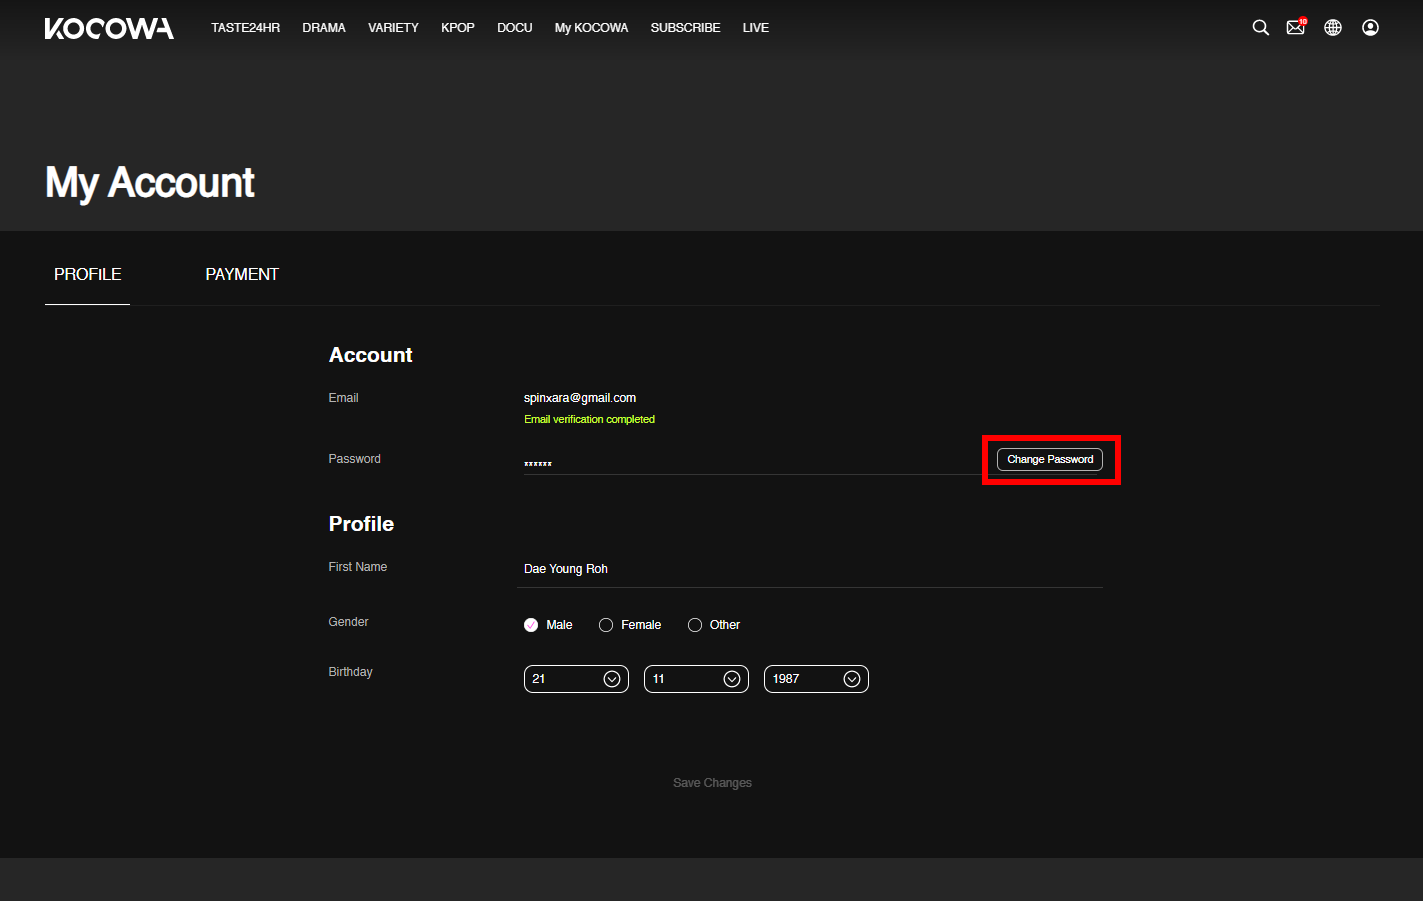
Task: Click the KOCOWA logo
Action: (109, 28)
